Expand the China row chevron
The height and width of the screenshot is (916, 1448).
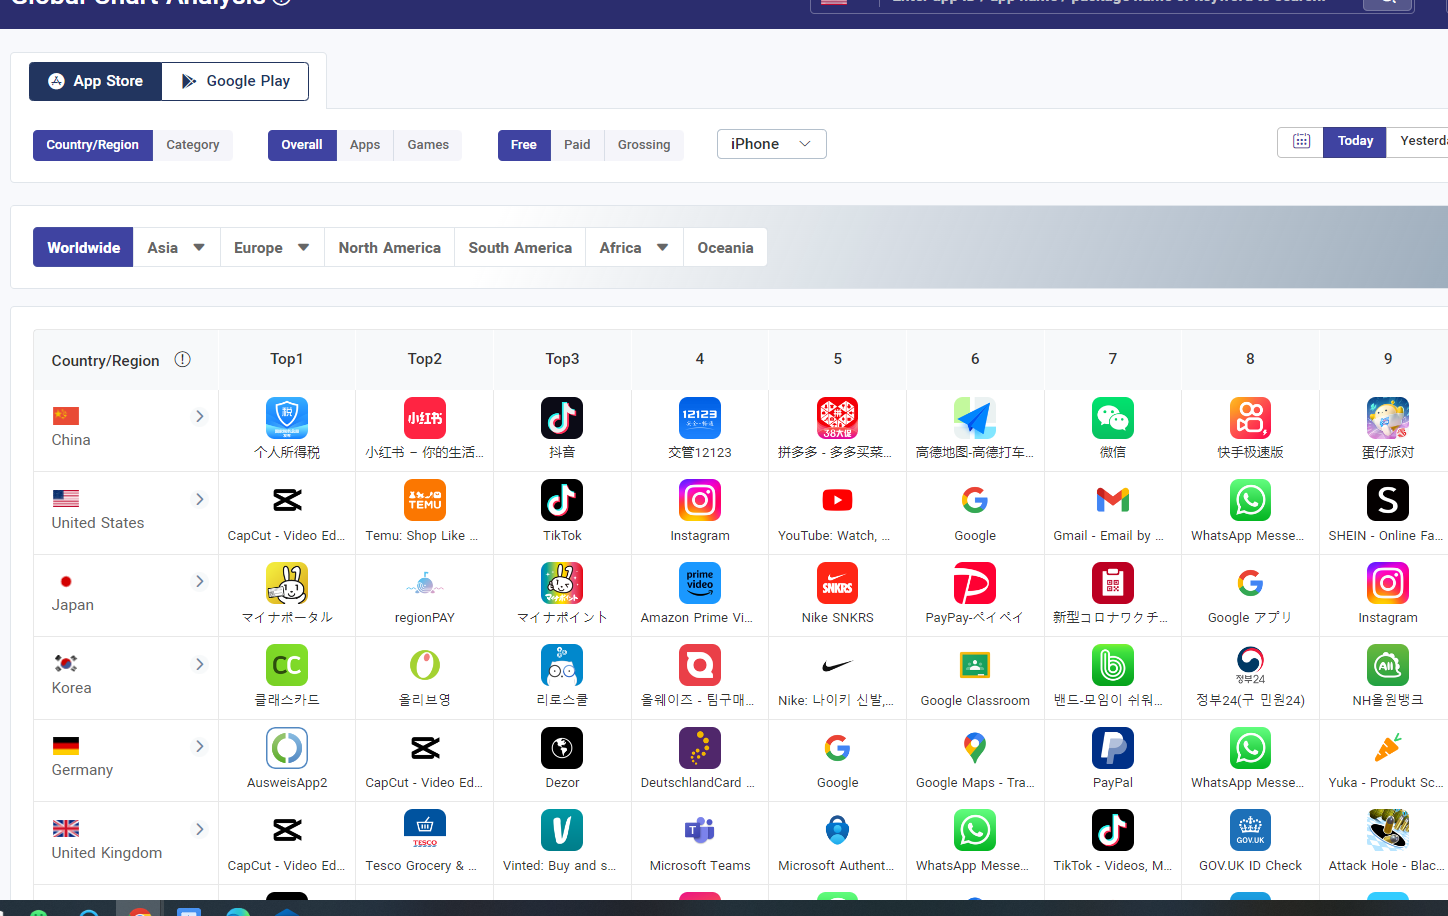(200, 416)
